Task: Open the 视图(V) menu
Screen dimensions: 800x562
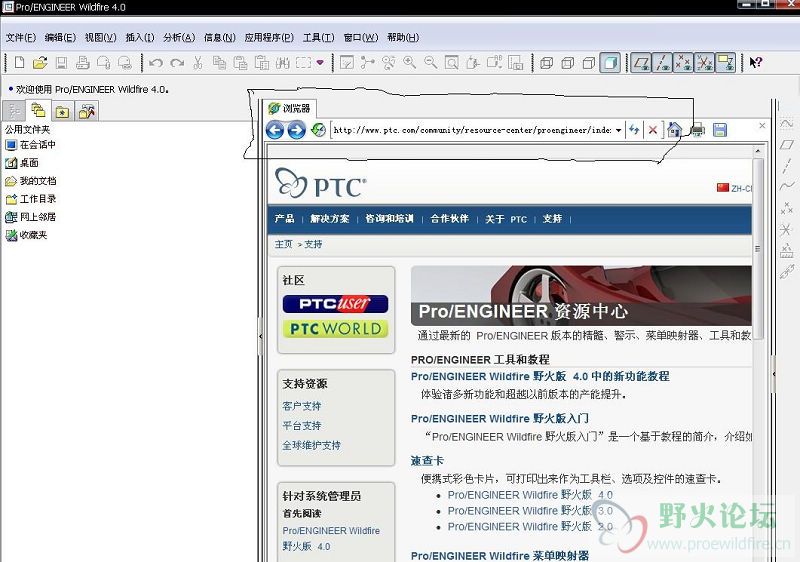Action: click(101, 37)
